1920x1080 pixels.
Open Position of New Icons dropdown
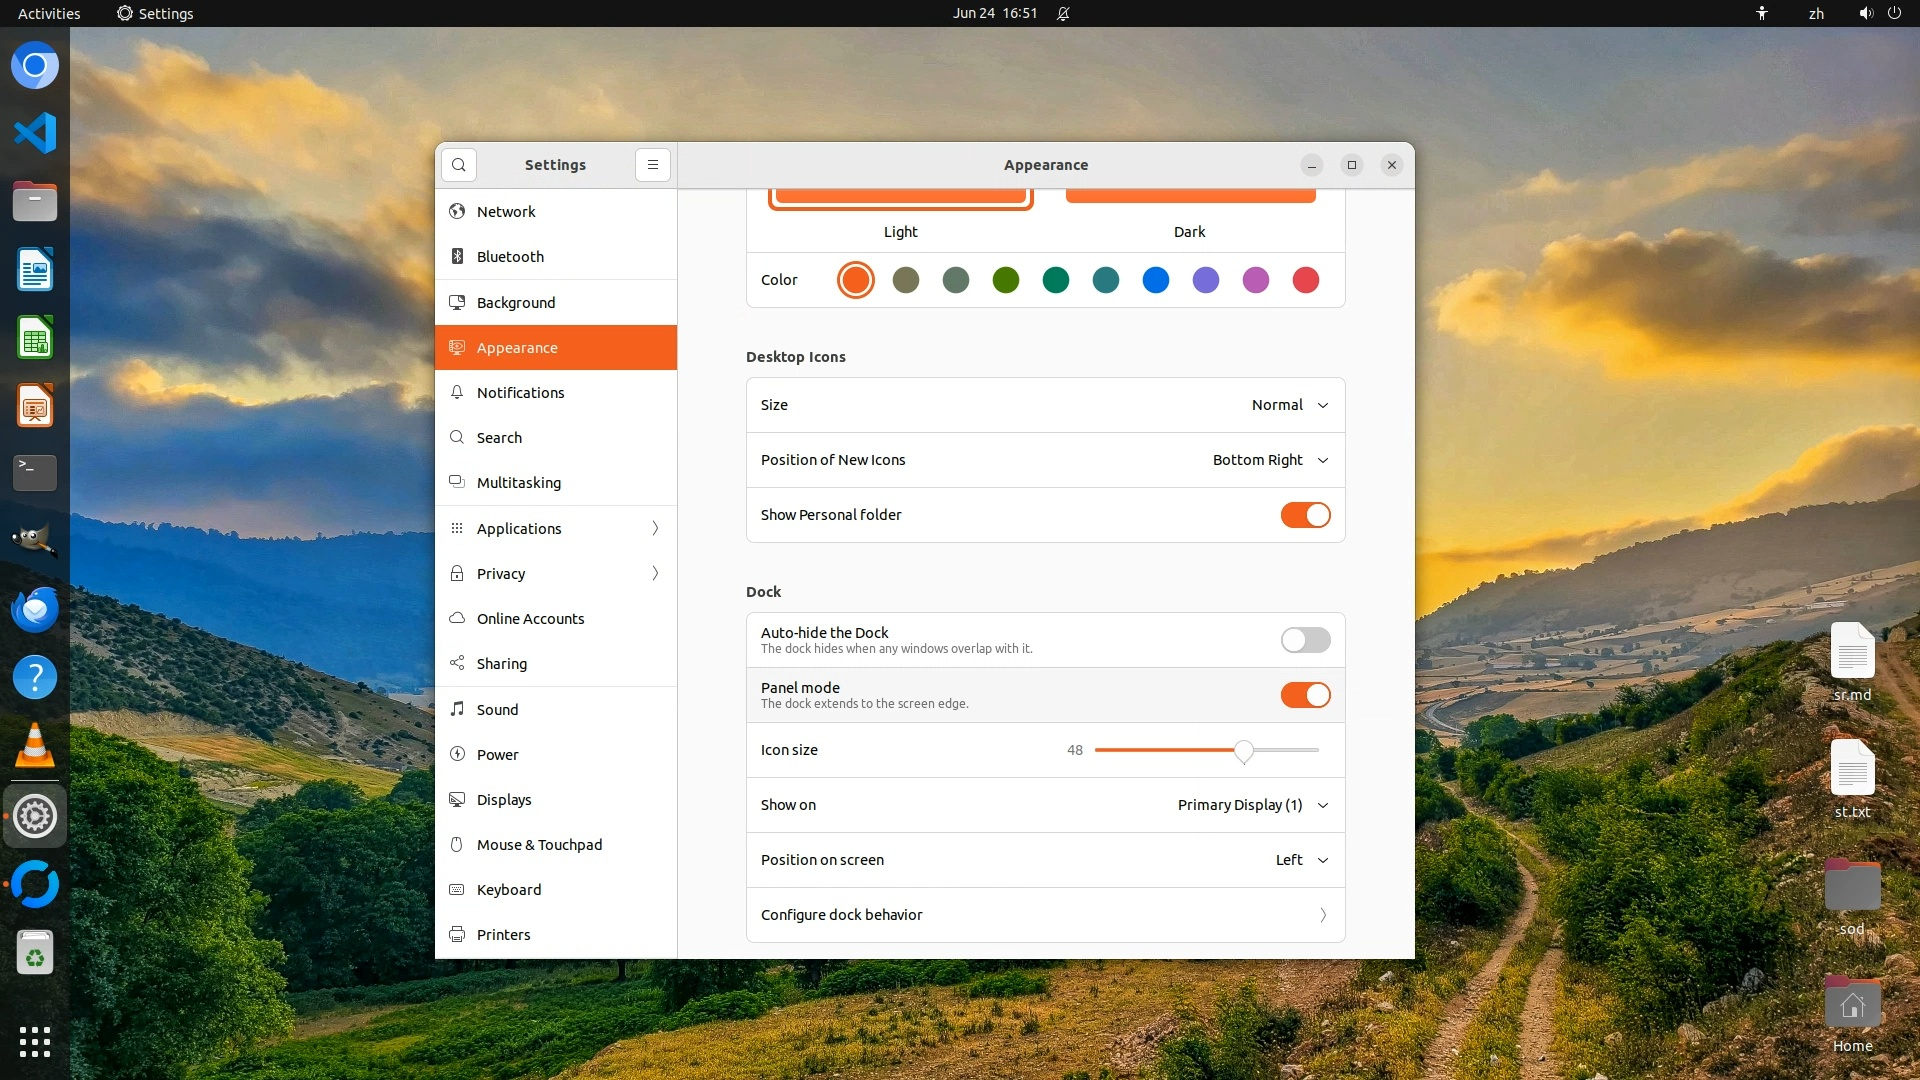click(x=1269, y=460)
